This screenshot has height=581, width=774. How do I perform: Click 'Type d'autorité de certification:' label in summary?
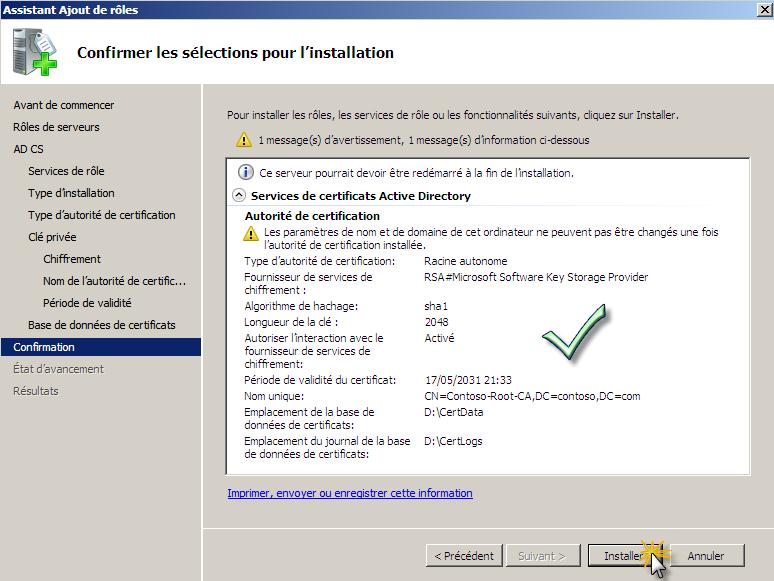click(320, 261)
